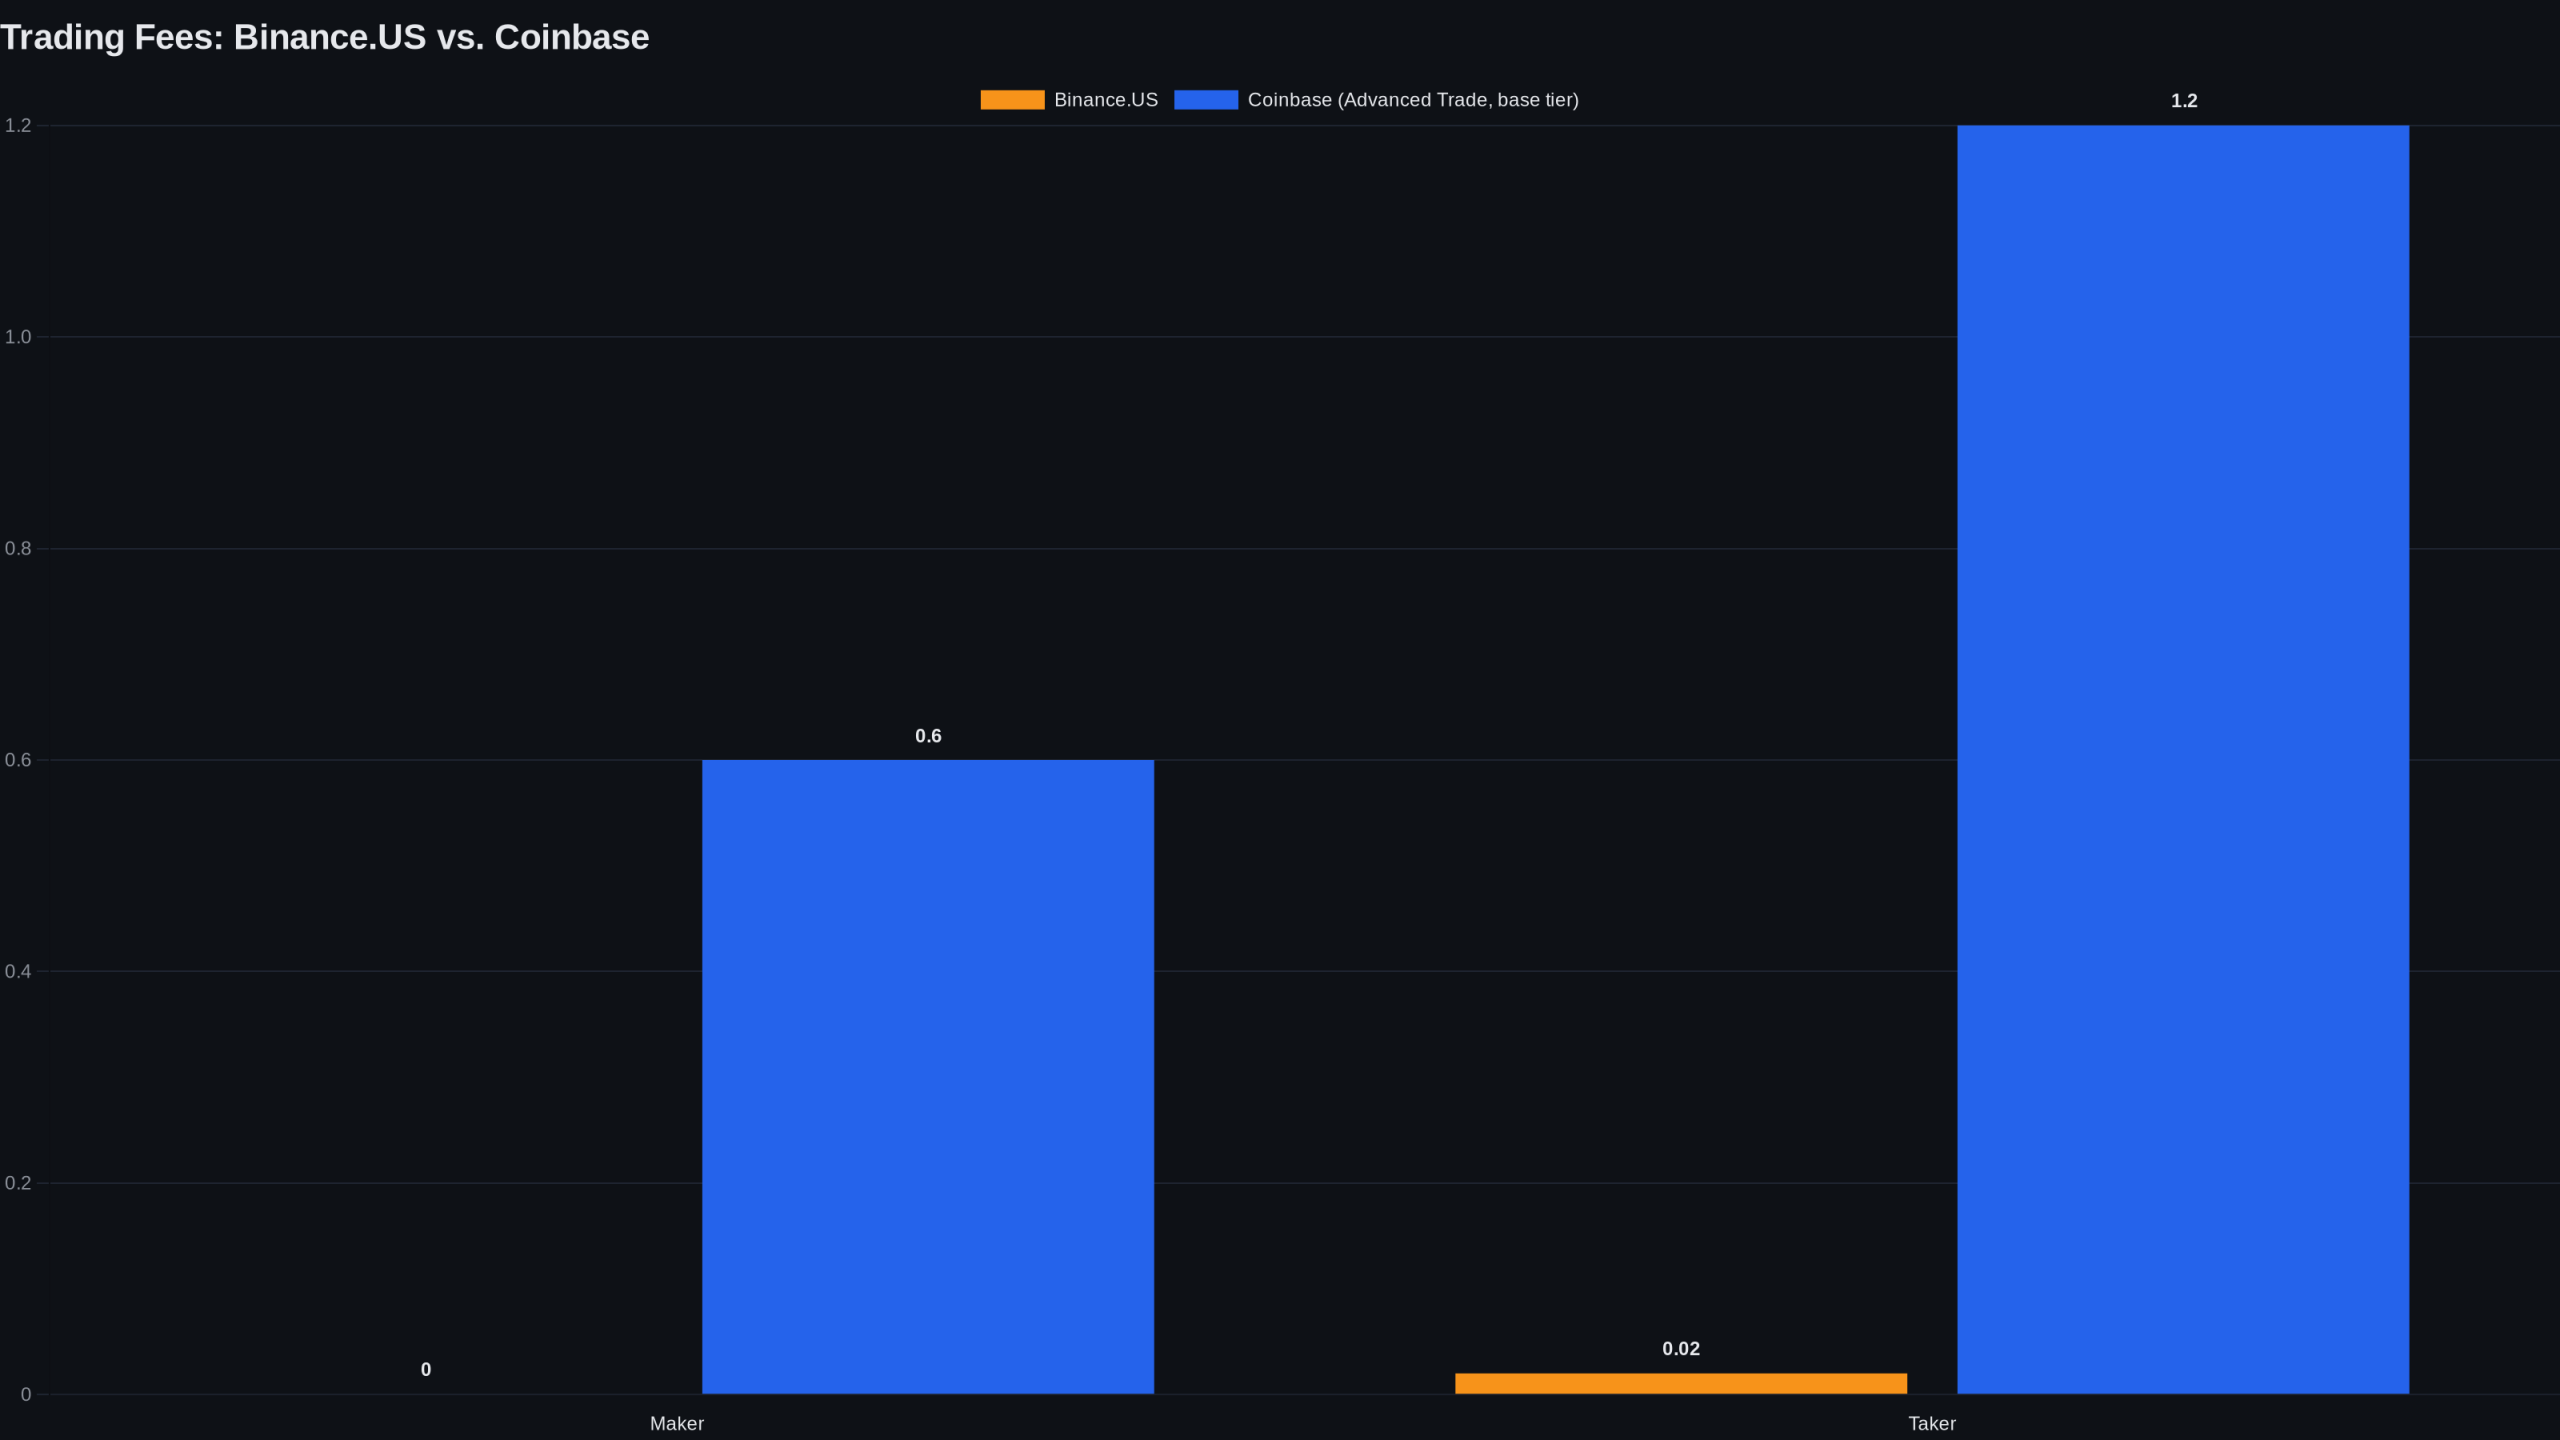2560x1440 pixels.
Task: Click the 0.6 value label above bar
Action: tap(928, 736)
